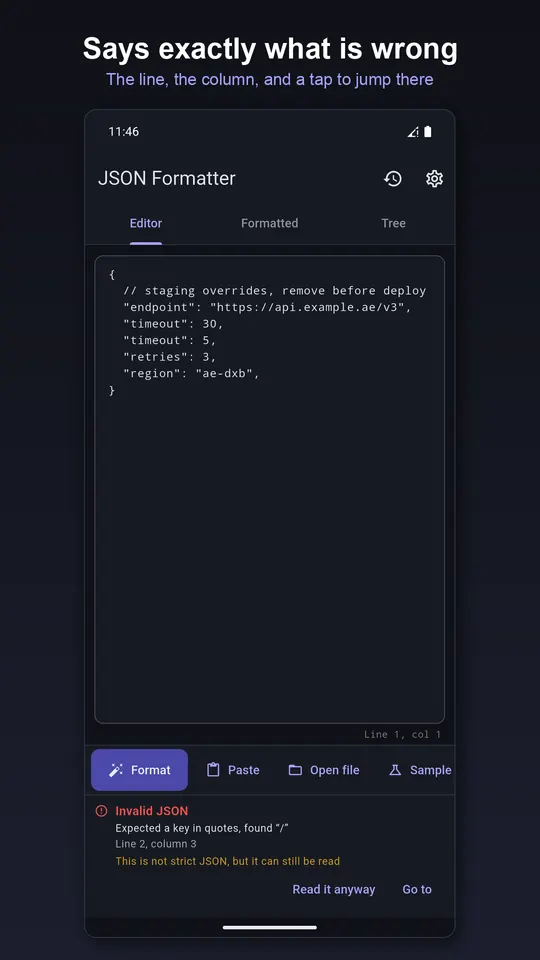This screenshot has width=540, height=960.
Task: Click the "This is not strict JSON" notice
Action: [228, 861]
